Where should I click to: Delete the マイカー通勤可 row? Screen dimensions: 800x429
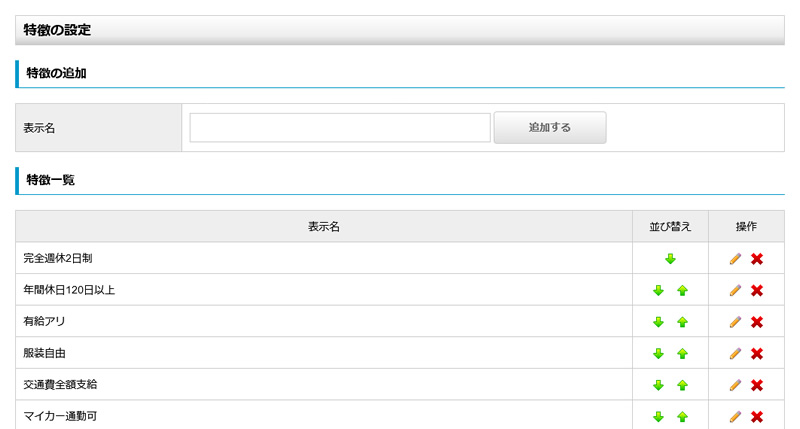[x=757, y=417]
